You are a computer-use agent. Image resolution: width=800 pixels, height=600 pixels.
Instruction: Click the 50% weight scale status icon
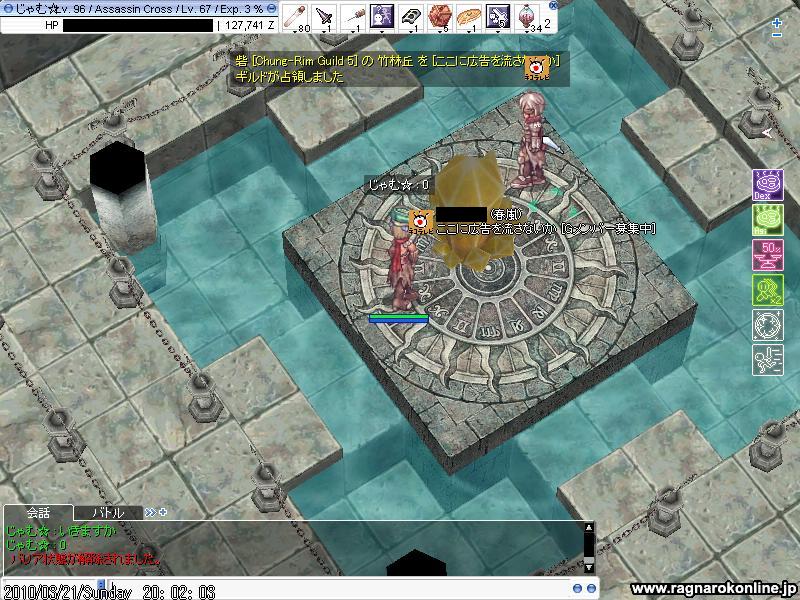click(768, 255)
